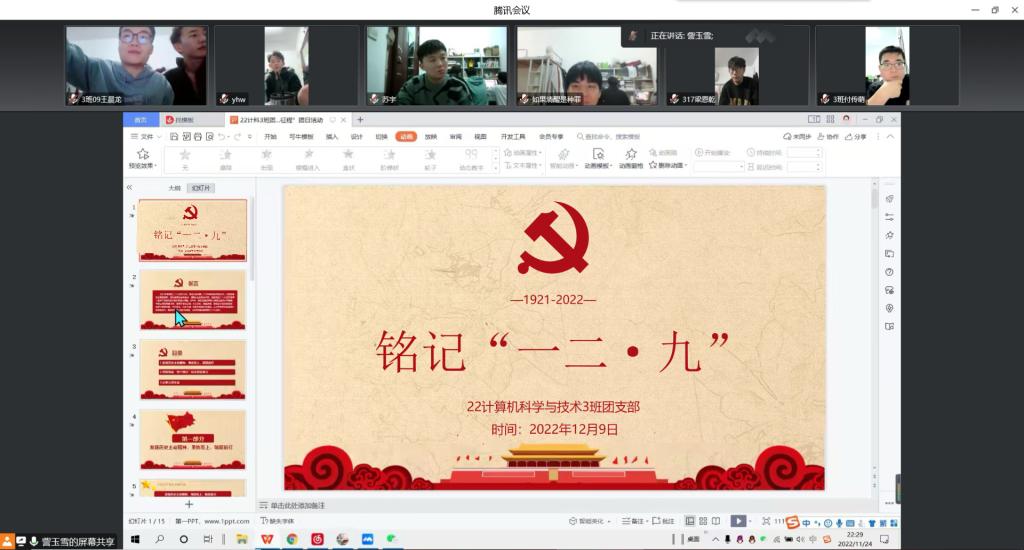Collapse the slide thumbnail panel
Viewport: 1024px width, 550px height.
coord(129,187)
